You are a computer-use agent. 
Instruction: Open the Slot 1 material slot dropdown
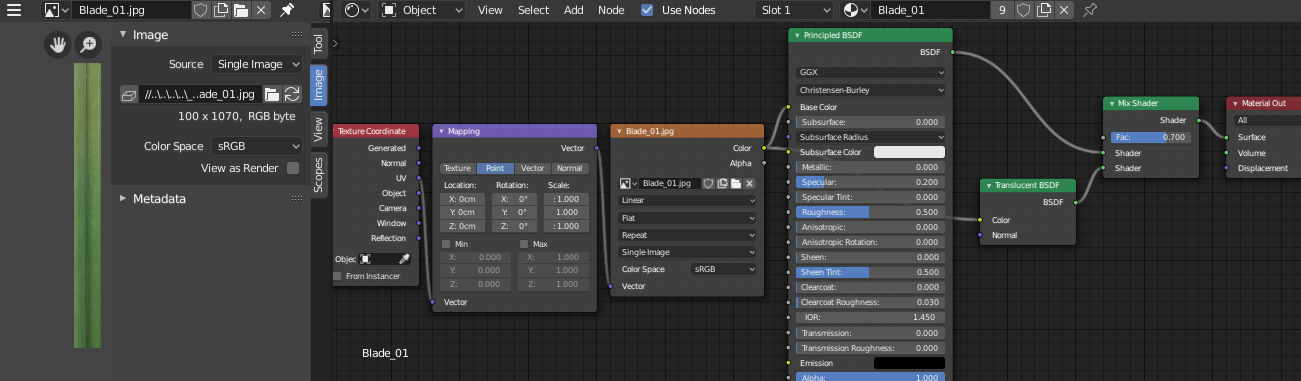point(794,10)
